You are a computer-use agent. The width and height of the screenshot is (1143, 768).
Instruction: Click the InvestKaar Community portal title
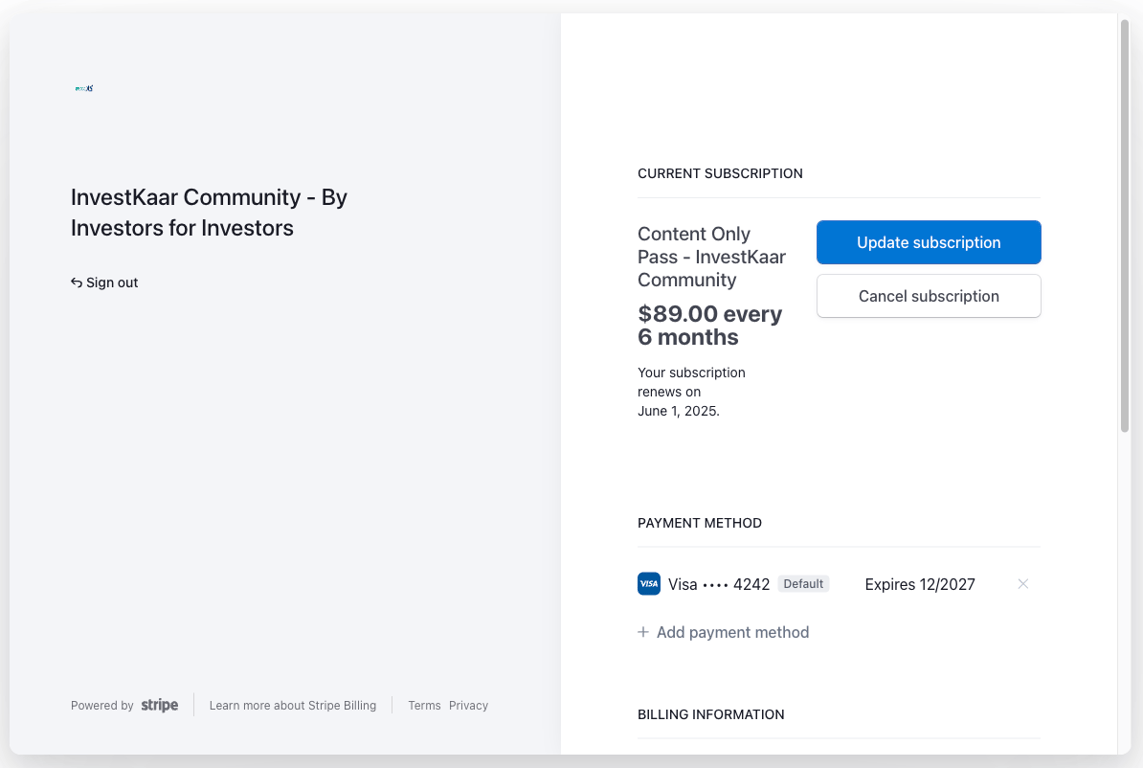click(x=209, y=212)
